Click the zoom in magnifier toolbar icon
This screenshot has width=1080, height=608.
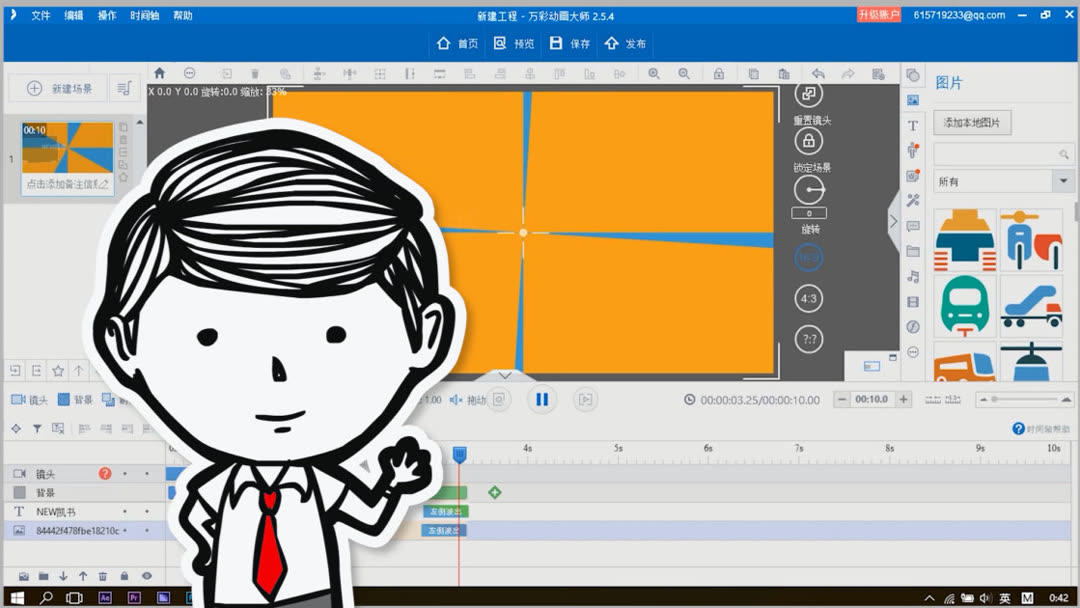tap(654, 74)
